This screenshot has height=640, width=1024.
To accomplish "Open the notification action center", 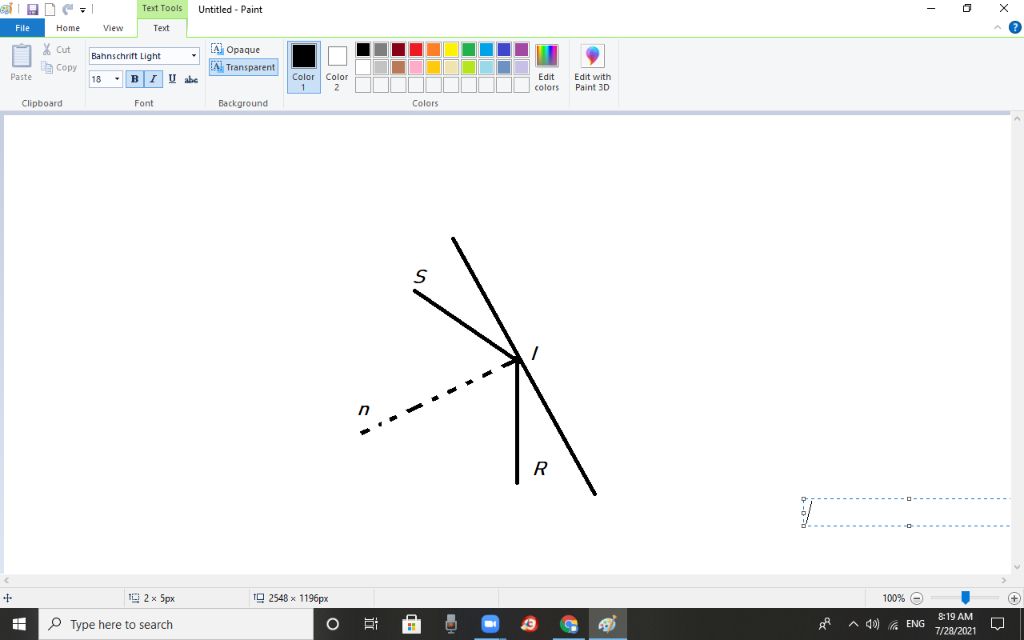I will click(997, 624).
